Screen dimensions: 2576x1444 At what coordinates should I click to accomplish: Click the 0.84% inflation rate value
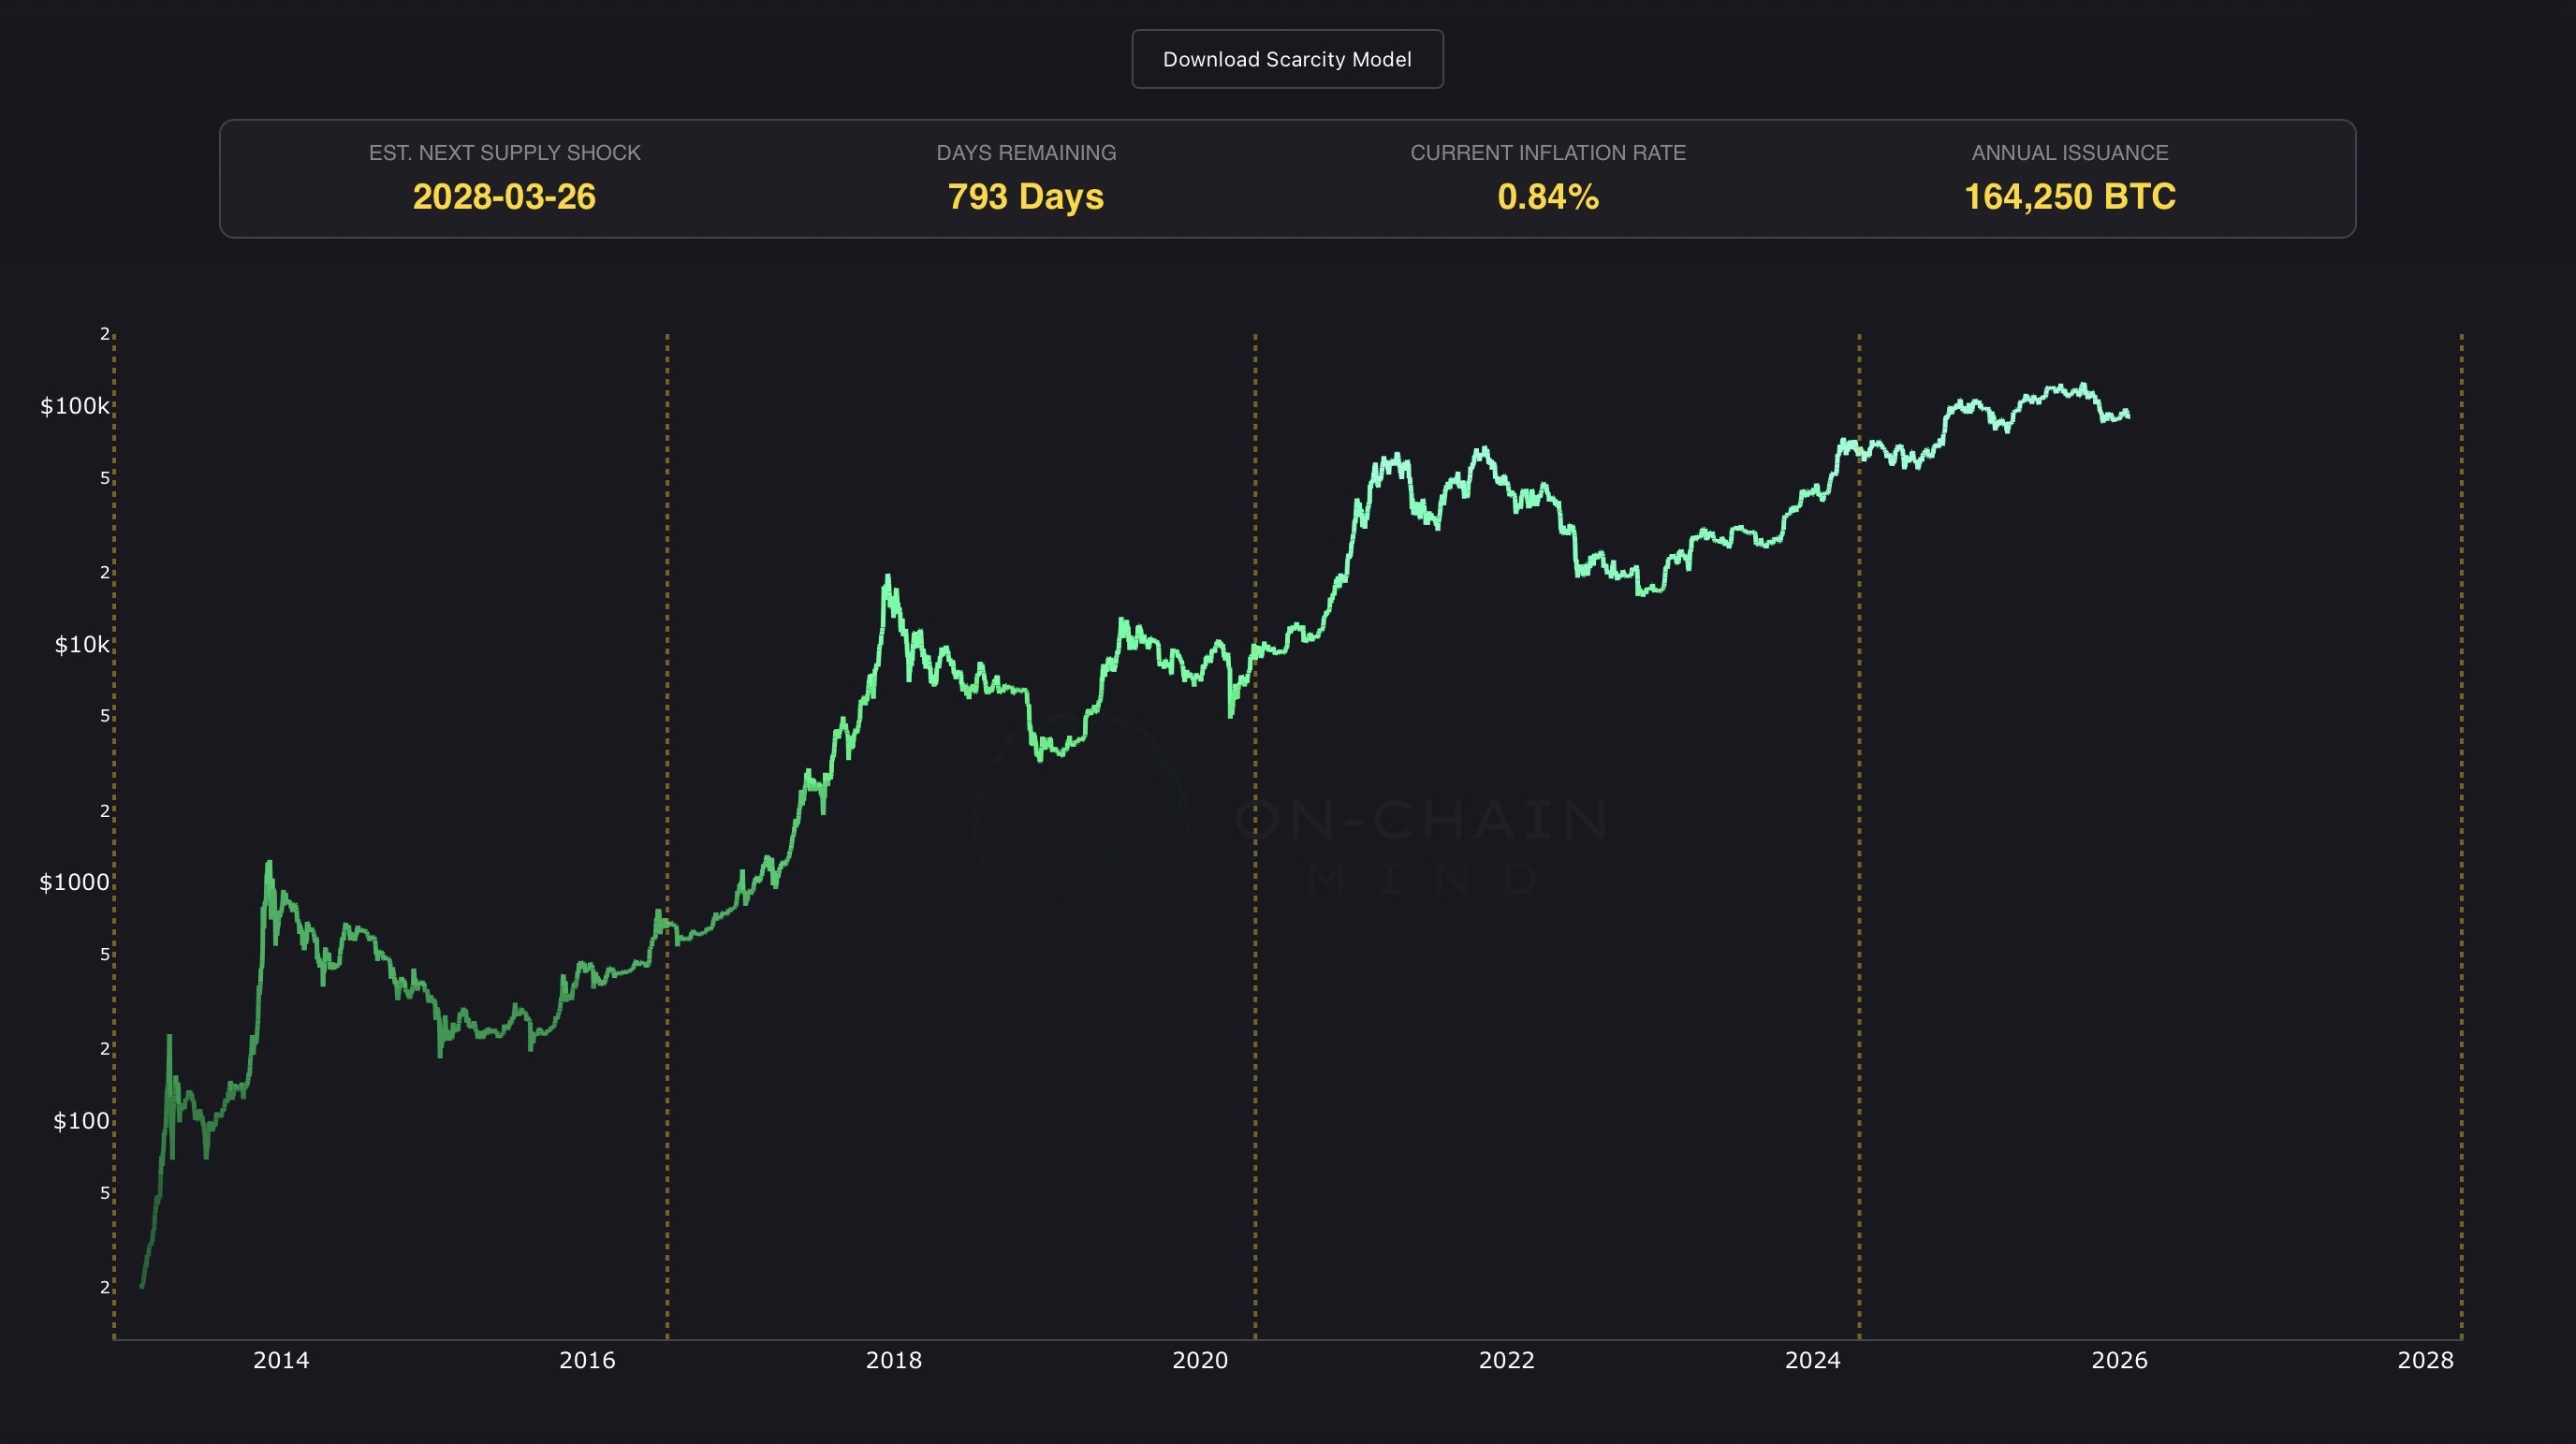pos(1547,197)
